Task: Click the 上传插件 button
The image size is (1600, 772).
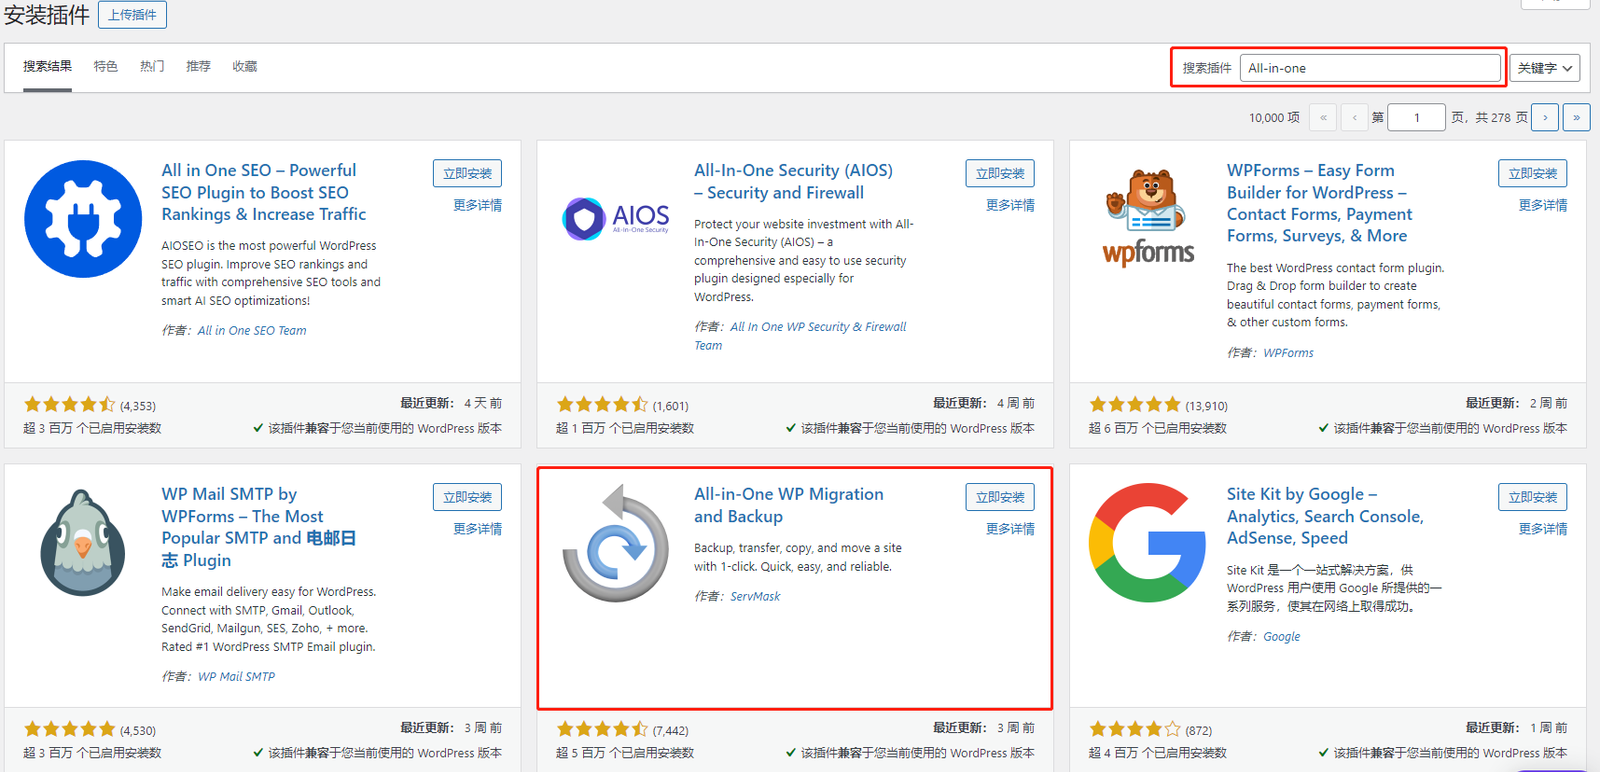Action: (x=132, y=15)
